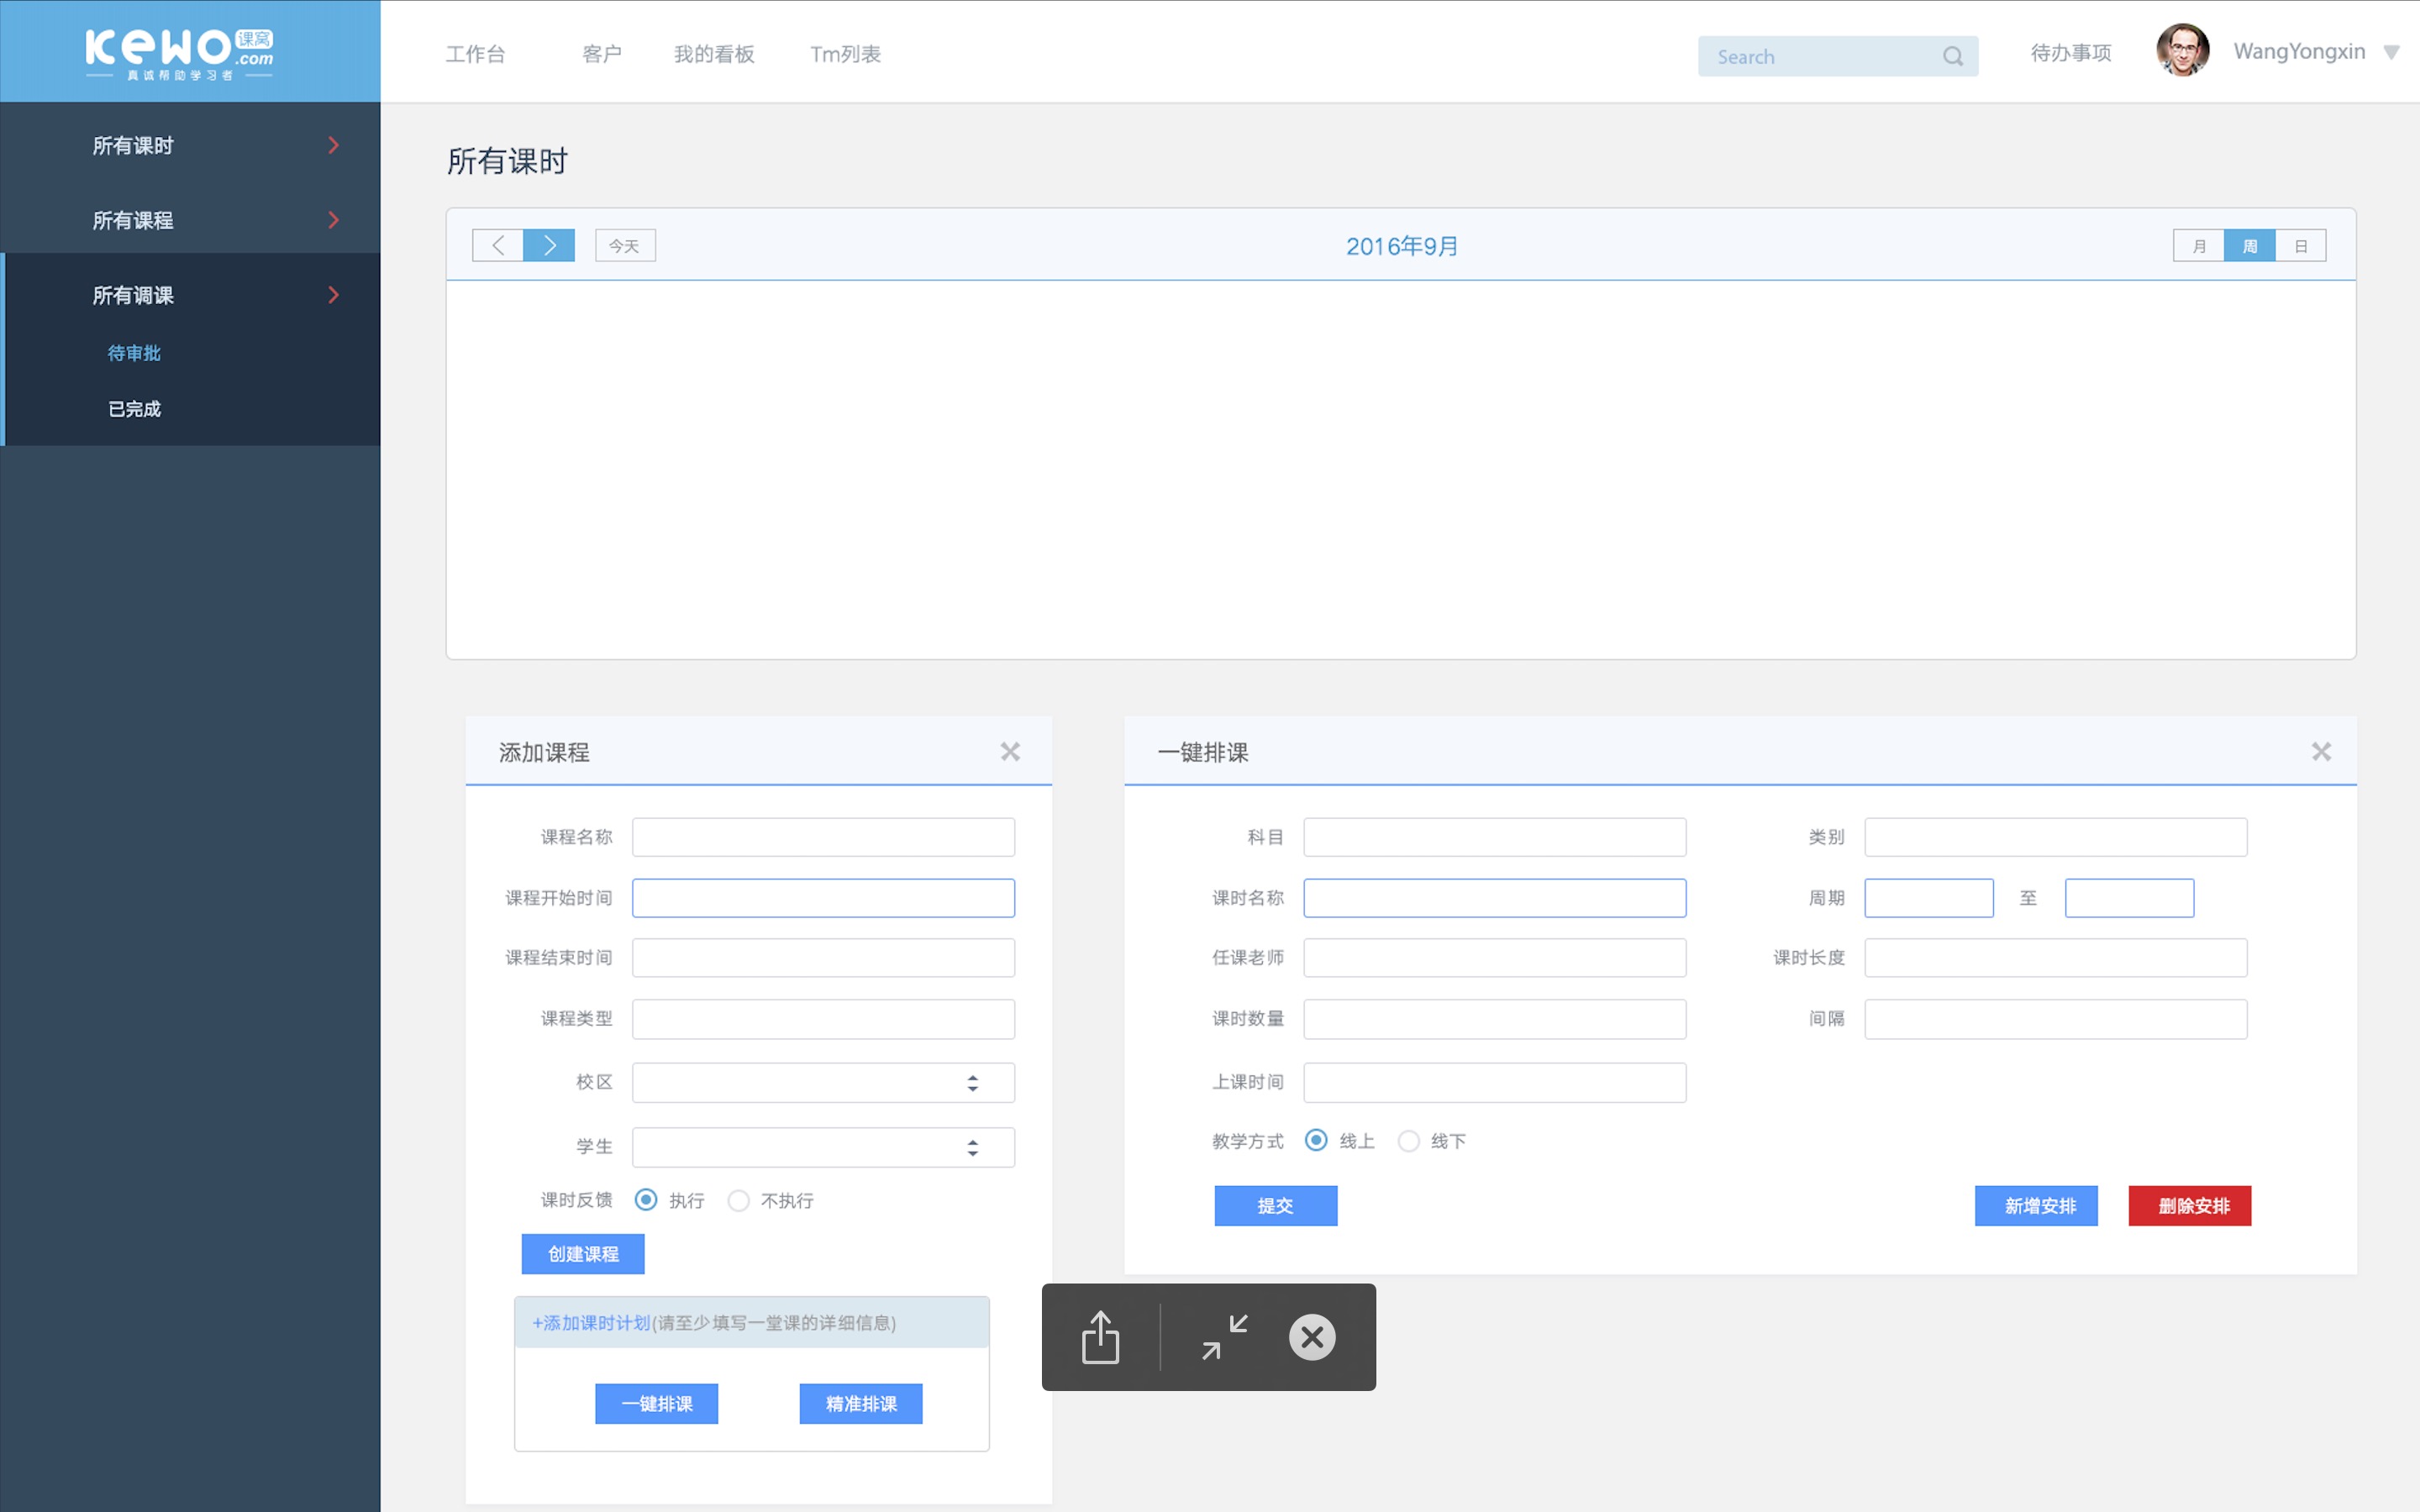2420x1512 pixels.
Task: Click the WangYongxin avatar photo
Action: click(2182, 50)
